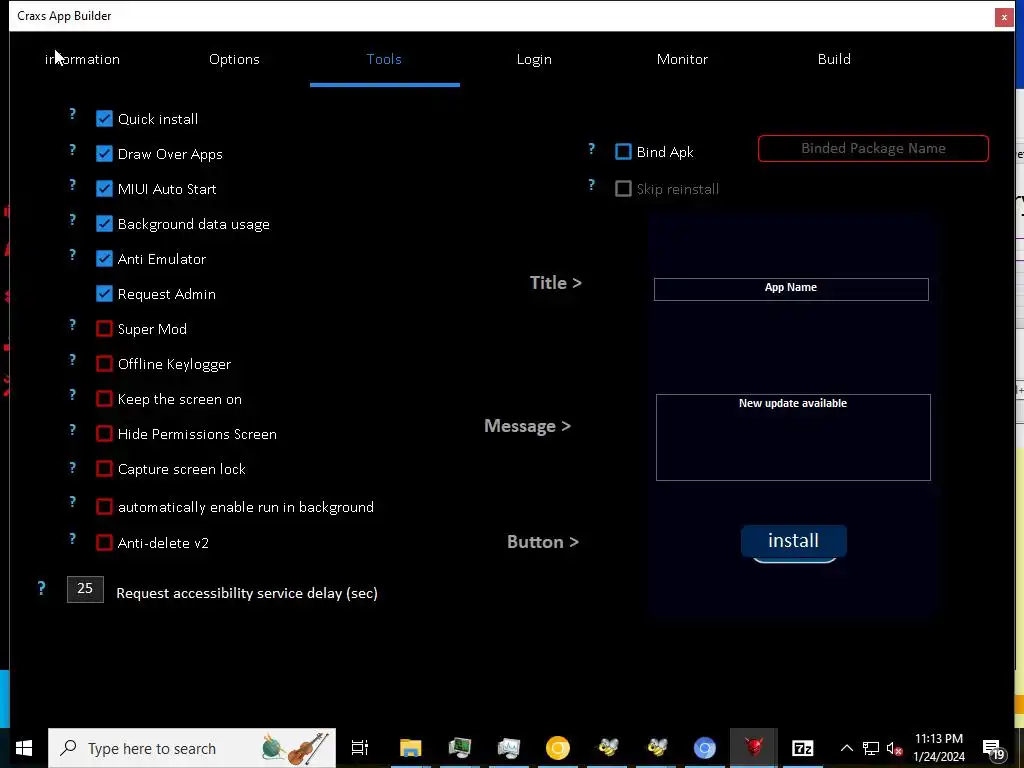Click help icon for Hide Permissions Screen

pyautogui.click(x=72, y=430)
